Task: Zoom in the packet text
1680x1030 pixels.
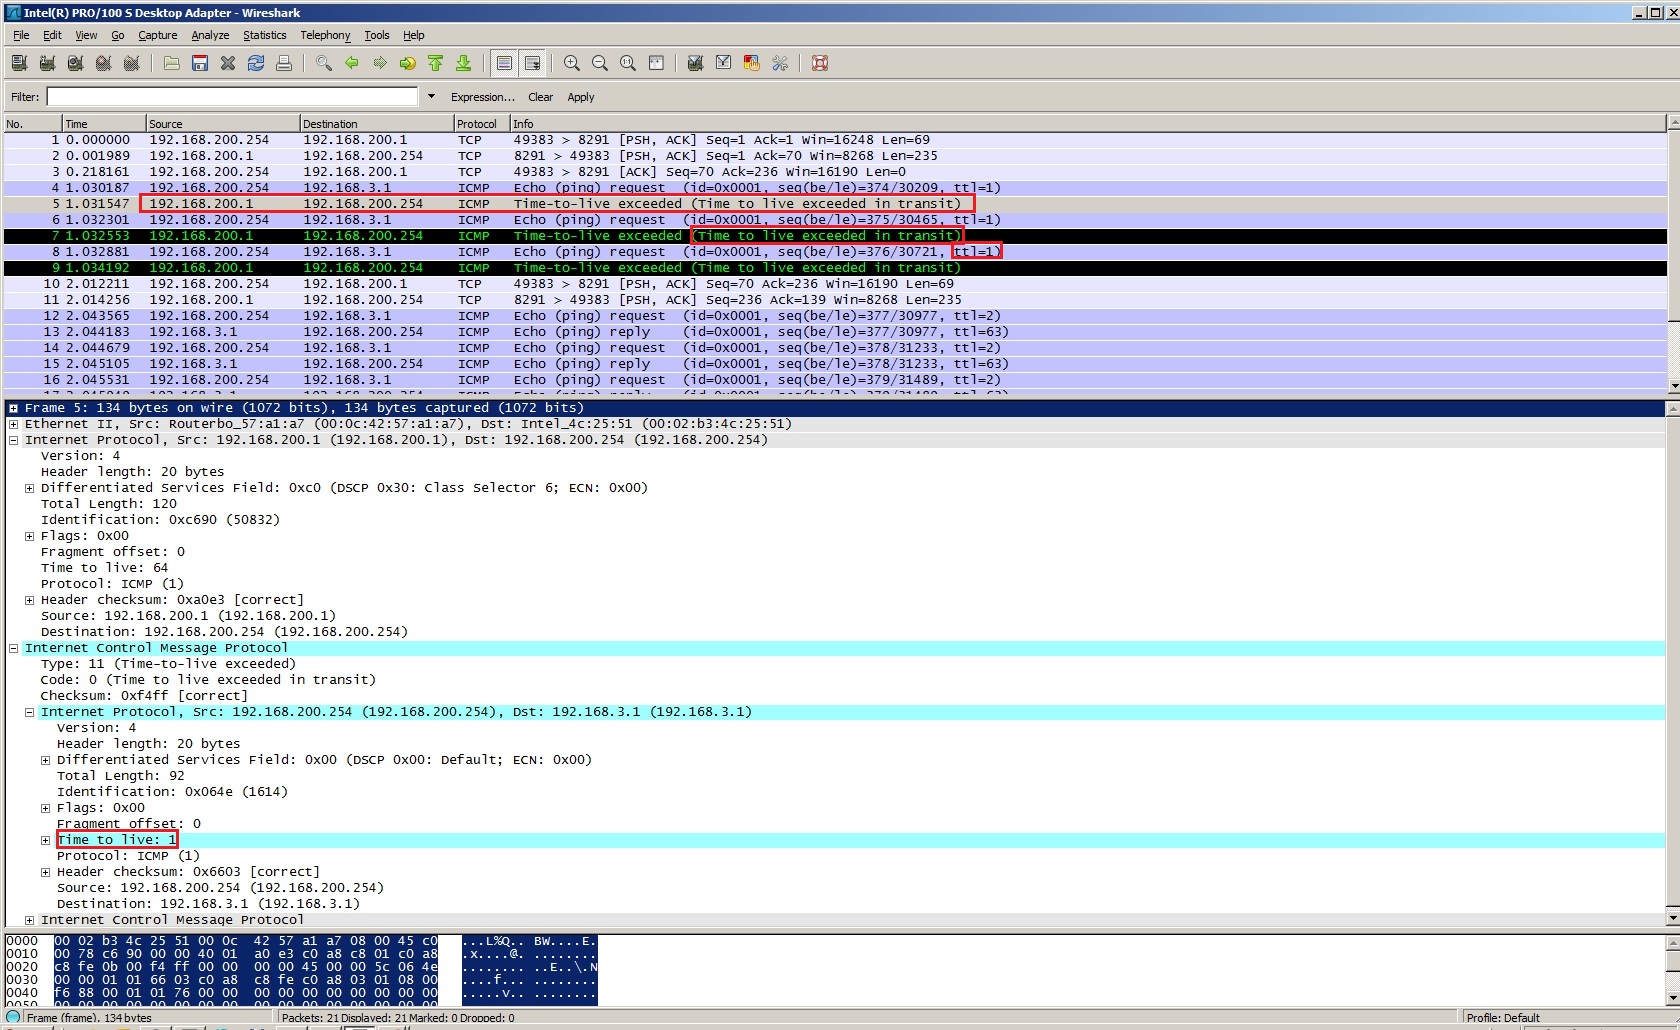Action: point(572,63)
